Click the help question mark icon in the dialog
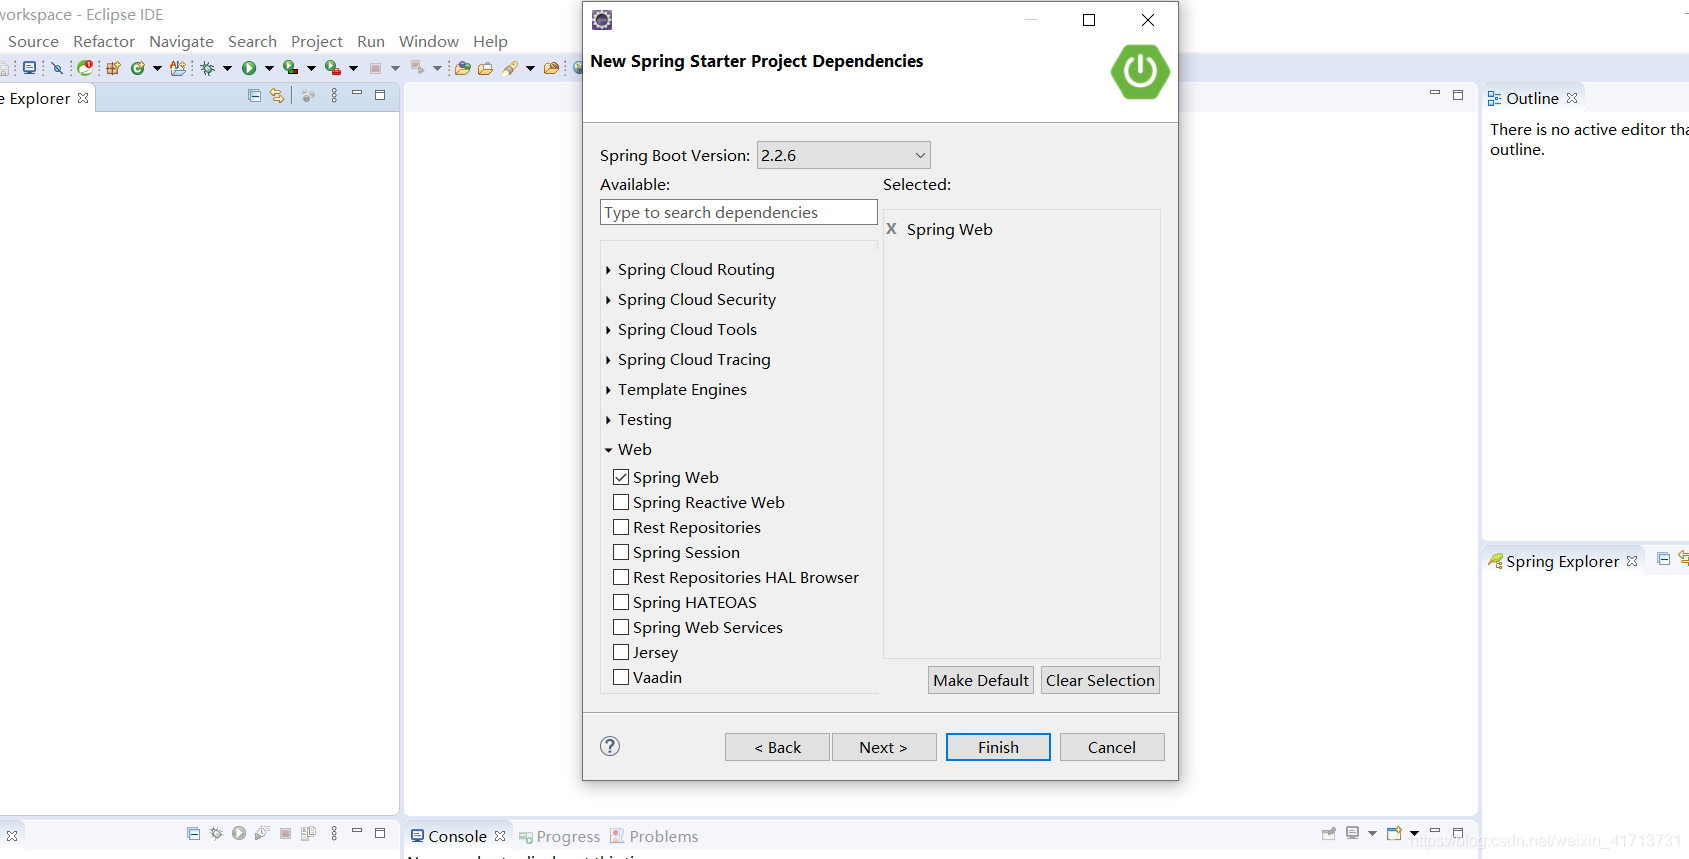Image resolution: width=1689 pixels, height=859 pixels. click(x=610, y=746)
